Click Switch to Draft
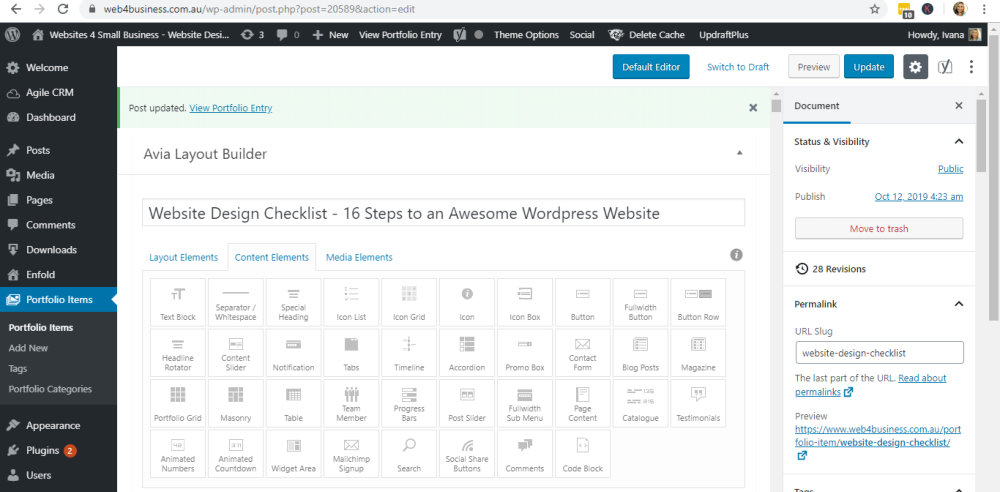 pos(738,66)
